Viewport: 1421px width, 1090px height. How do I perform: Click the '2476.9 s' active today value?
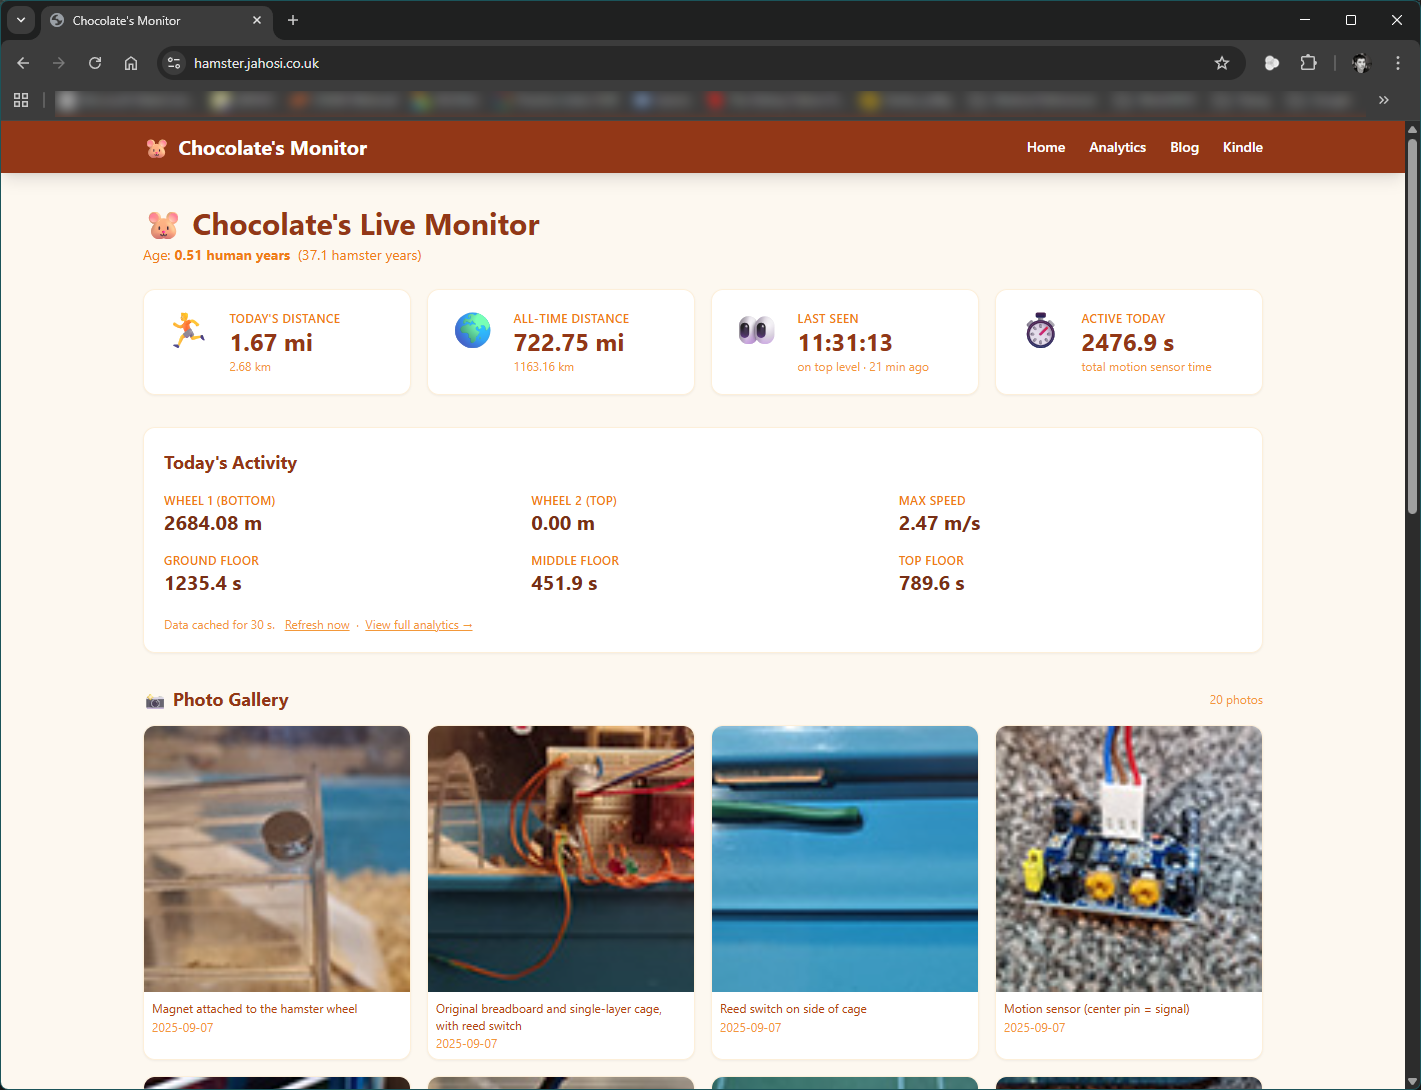click(1128, 343)
